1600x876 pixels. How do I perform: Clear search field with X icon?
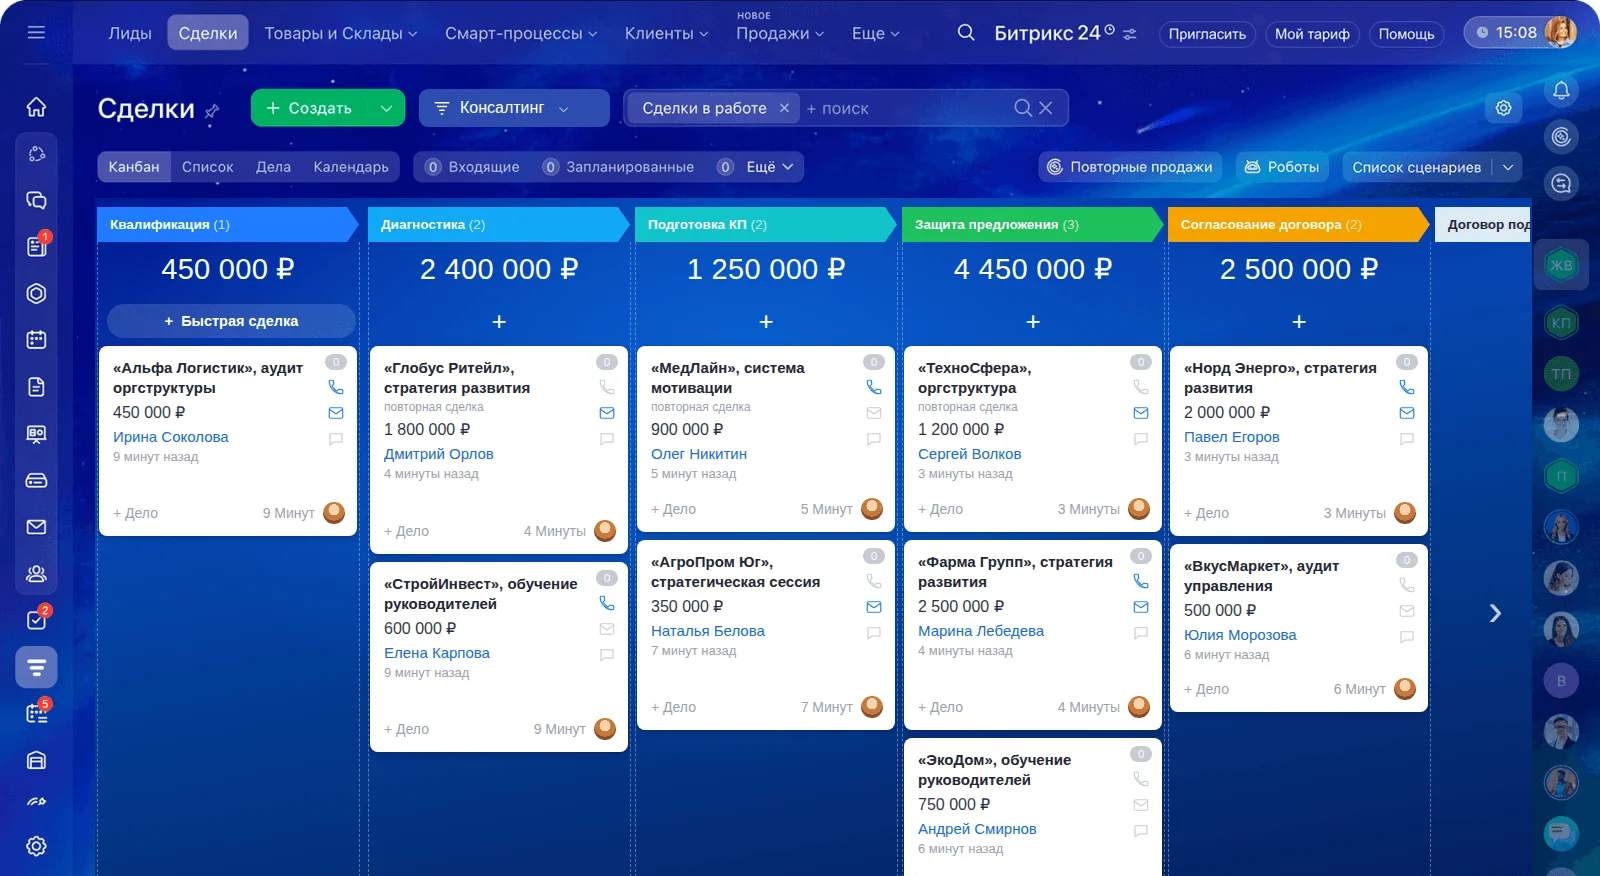point(1046,108)
